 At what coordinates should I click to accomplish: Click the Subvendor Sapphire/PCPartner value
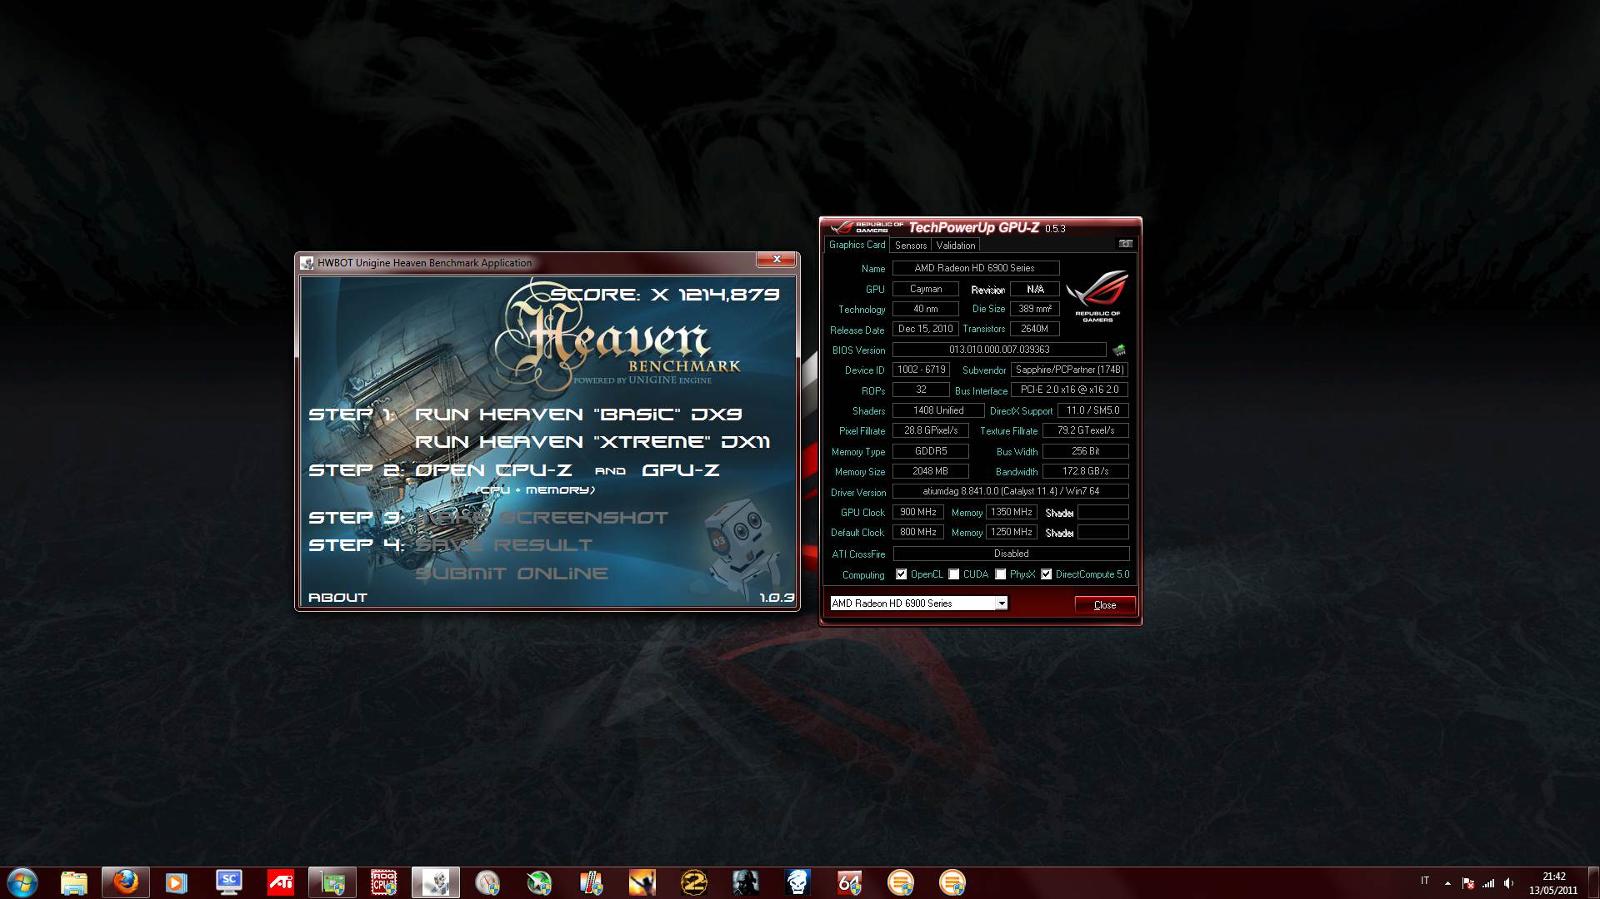pos(1070,370)
